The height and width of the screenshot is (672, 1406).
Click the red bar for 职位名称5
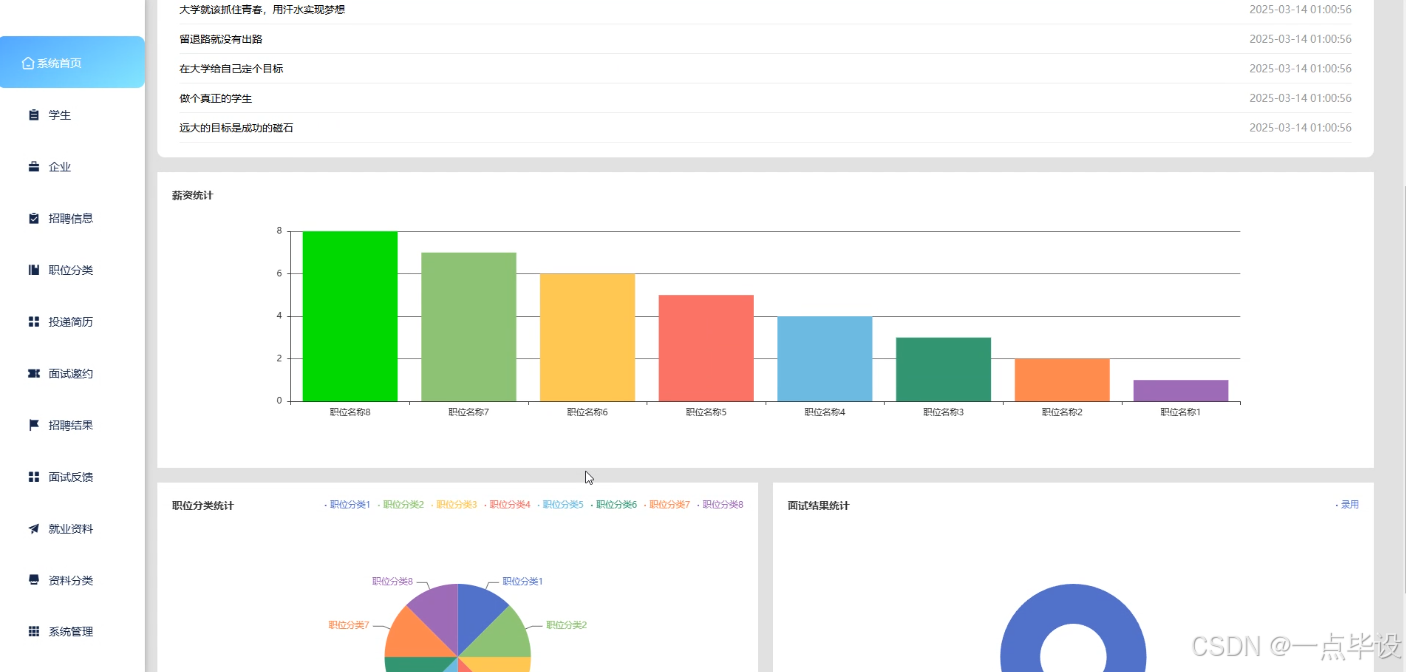click(706, 348)
